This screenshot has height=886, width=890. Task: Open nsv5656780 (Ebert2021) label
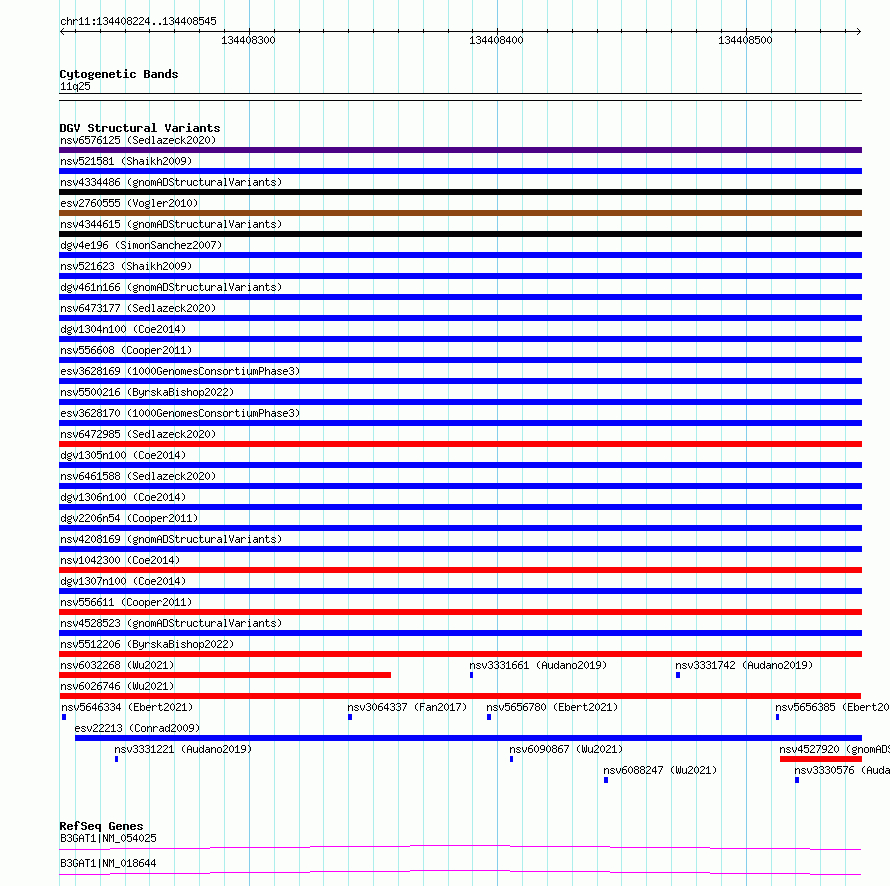coord(552,707)
